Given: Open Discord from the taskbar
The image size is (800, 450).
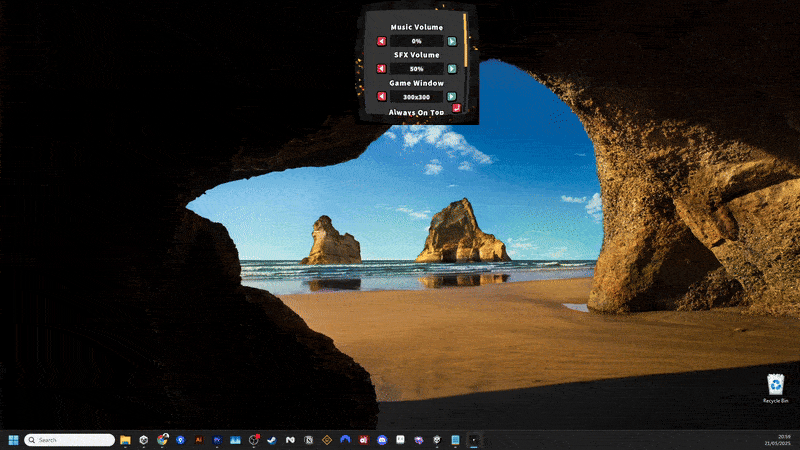Looking at the screenshot, I should coord(381,440).
